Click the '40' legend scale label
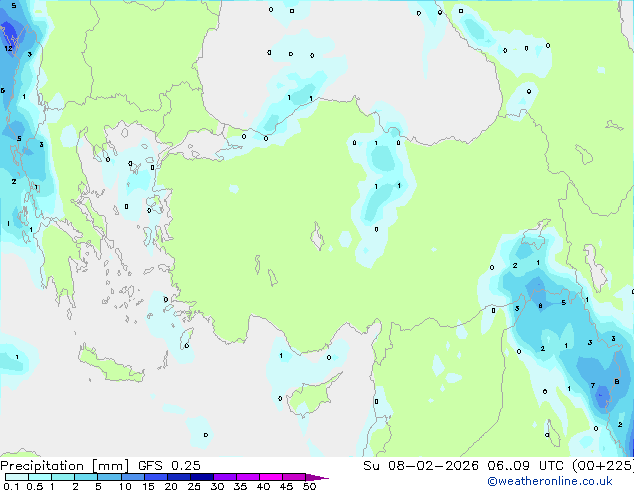The width and height of the screenshot is (634, 490). point(263,486)
